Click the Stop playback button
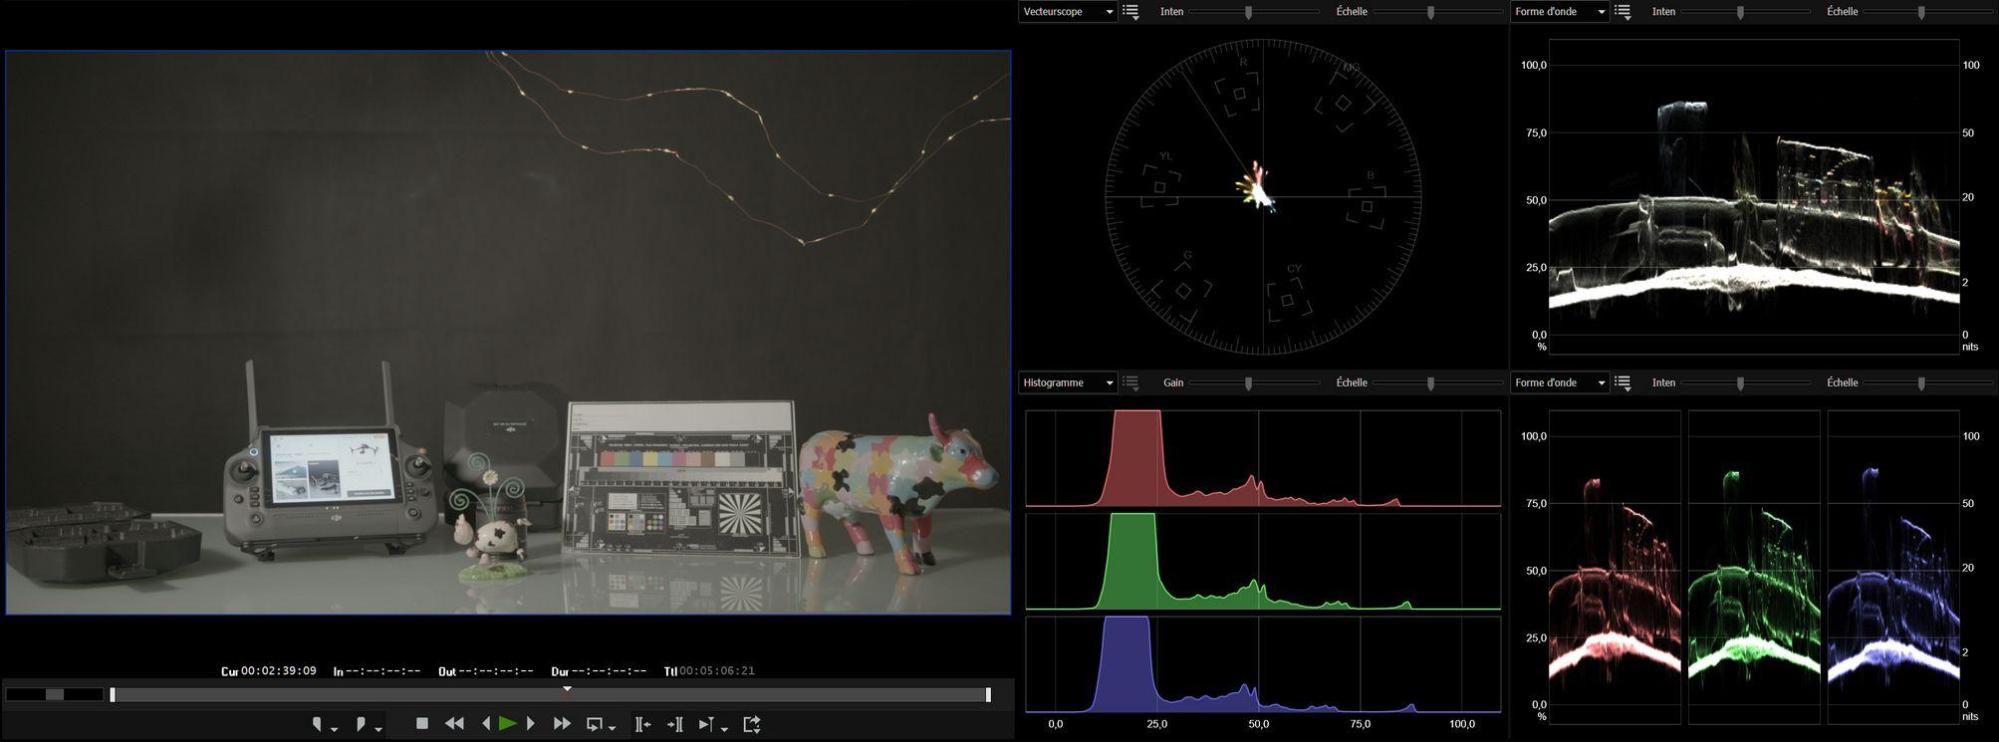1999x742 pixels. click(422, 723)
